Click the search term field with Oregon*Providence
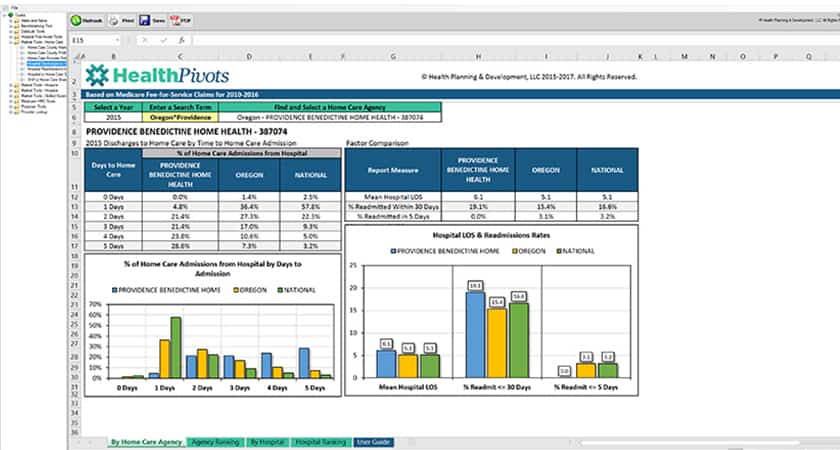This screenshot has width=840, height=450. (x=181, y=117)
